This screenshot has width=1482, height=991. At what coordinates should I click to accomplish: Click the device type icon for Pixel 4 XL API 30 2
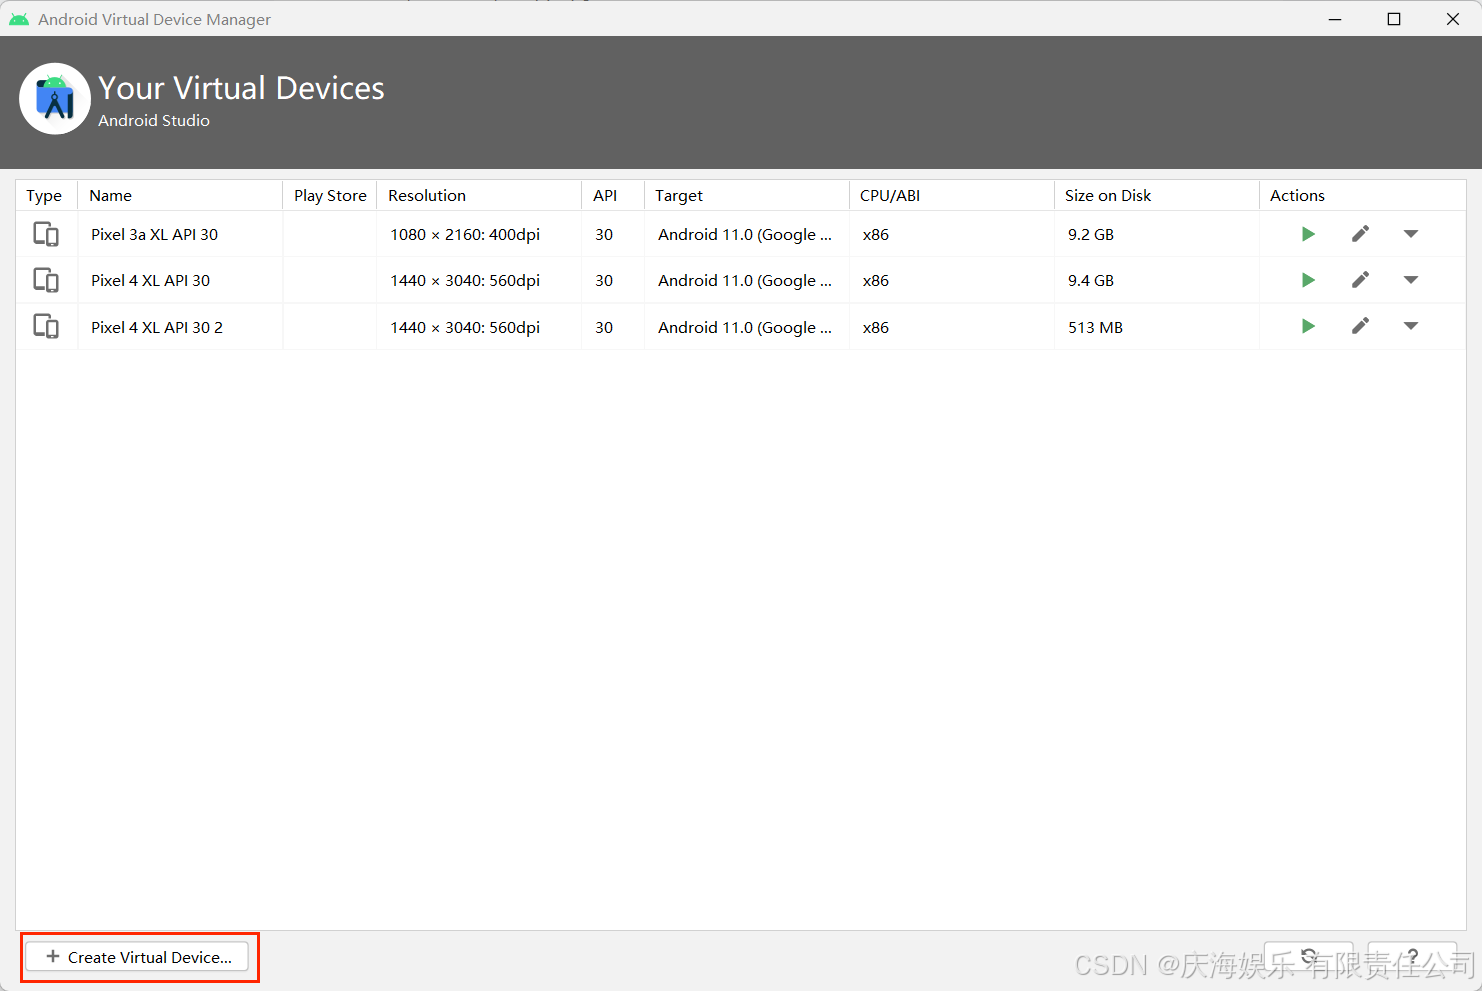point(46,326)
